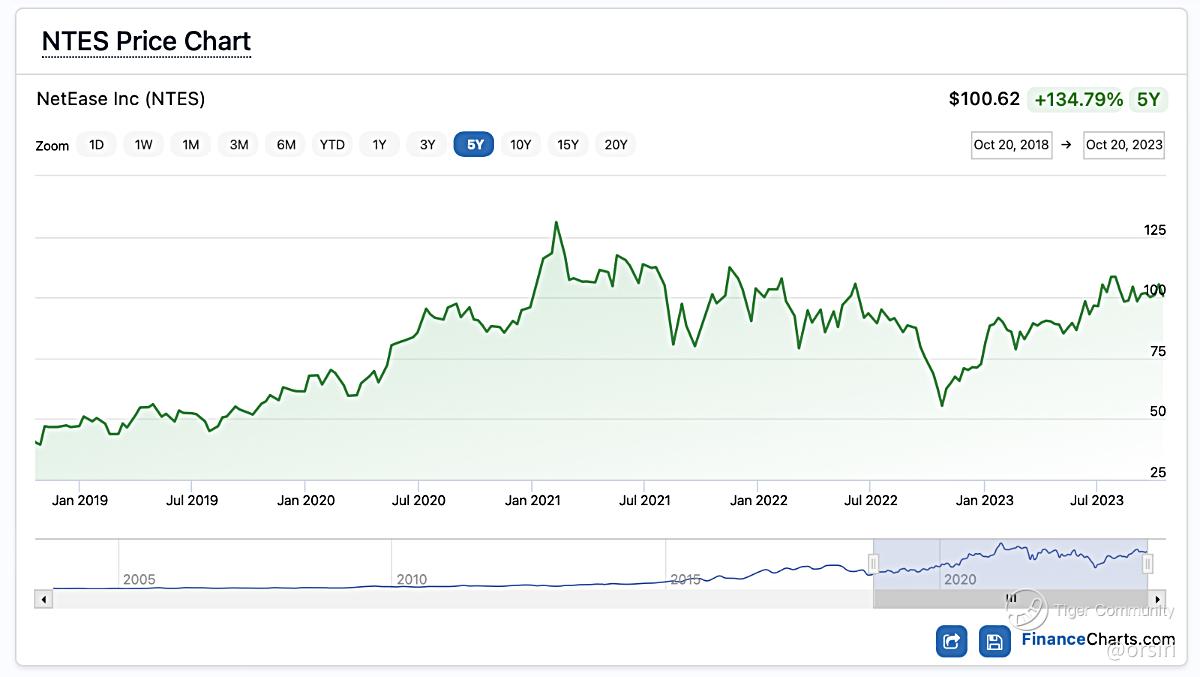Select the 3M zoom range

(x=239, y=144)
